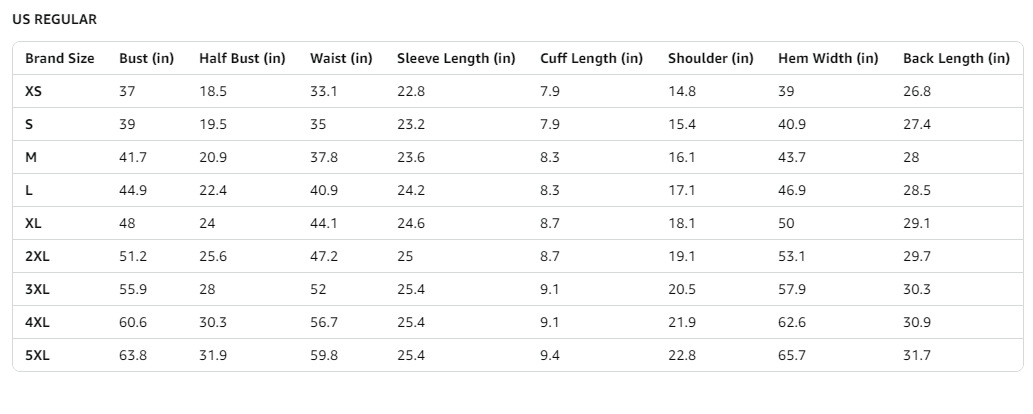Click the Shoulder (in) column header
Viewport: 1033px width, 414px height.
pyautogui.click(x=711, y=58)
